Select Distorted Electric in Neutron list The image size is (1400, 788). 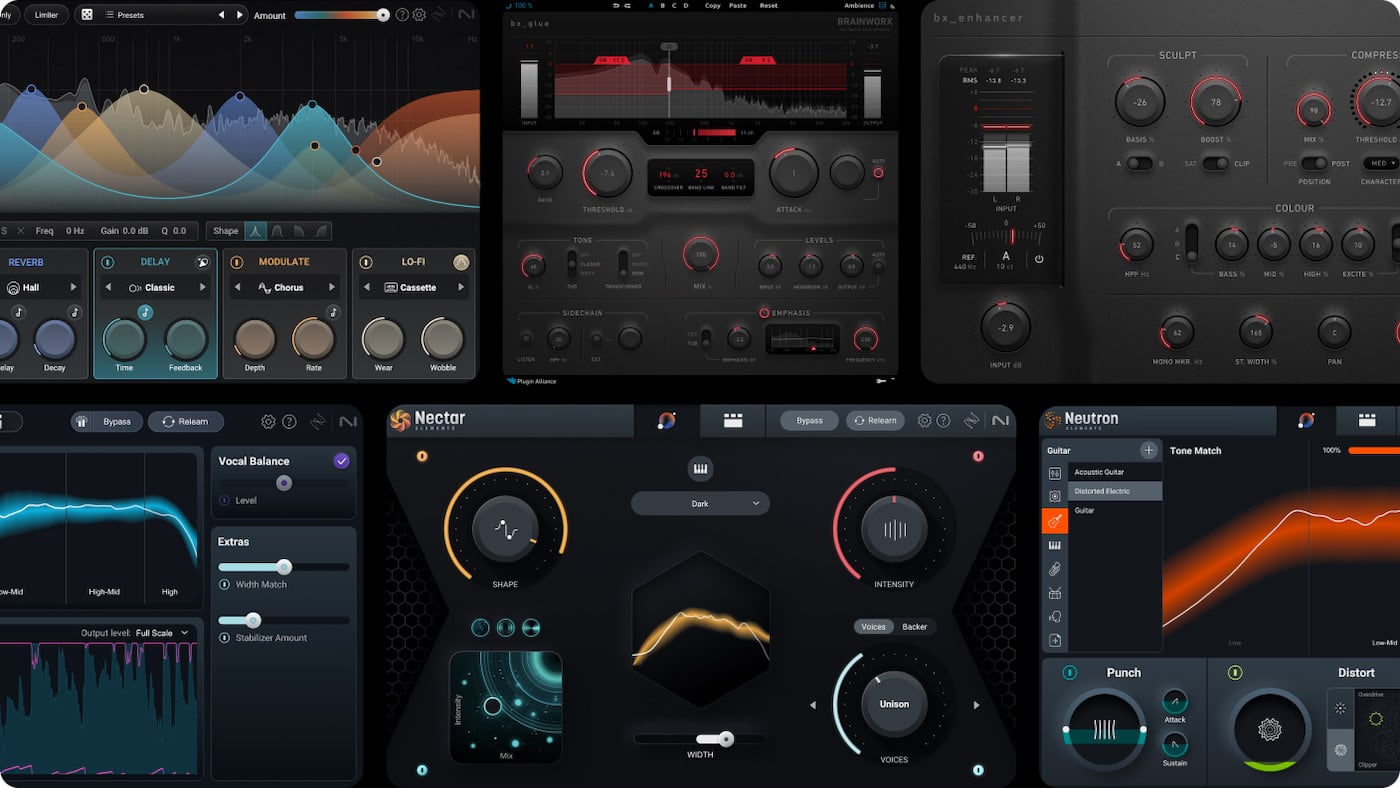coord(1115,491)
